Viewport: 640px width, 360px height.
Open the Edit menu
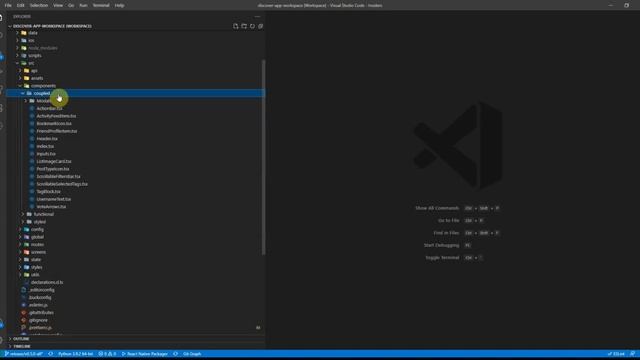(x=21, y=5)
